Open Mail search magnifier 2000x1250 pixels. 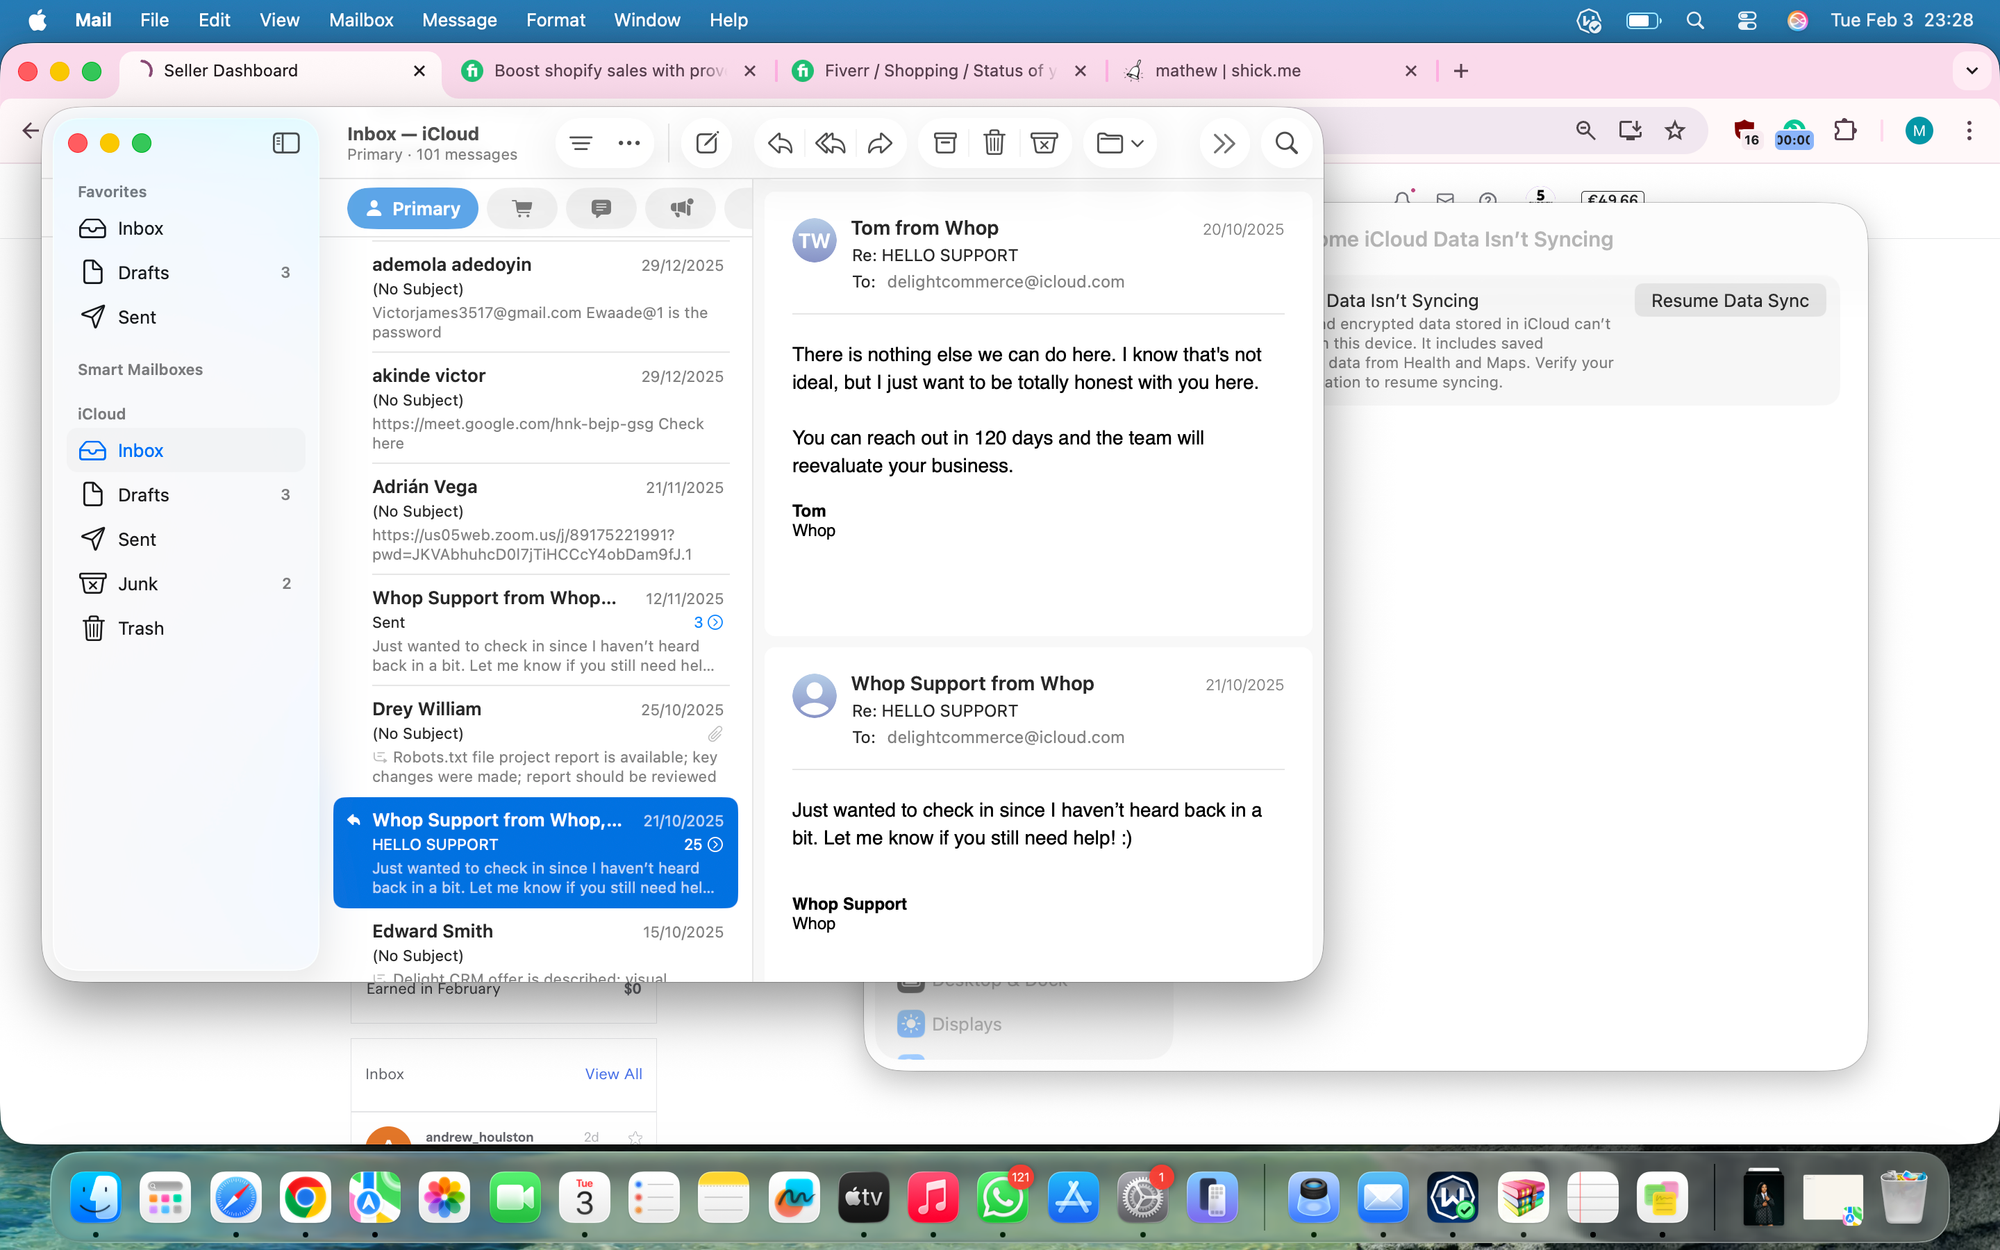coord(1286,143)
